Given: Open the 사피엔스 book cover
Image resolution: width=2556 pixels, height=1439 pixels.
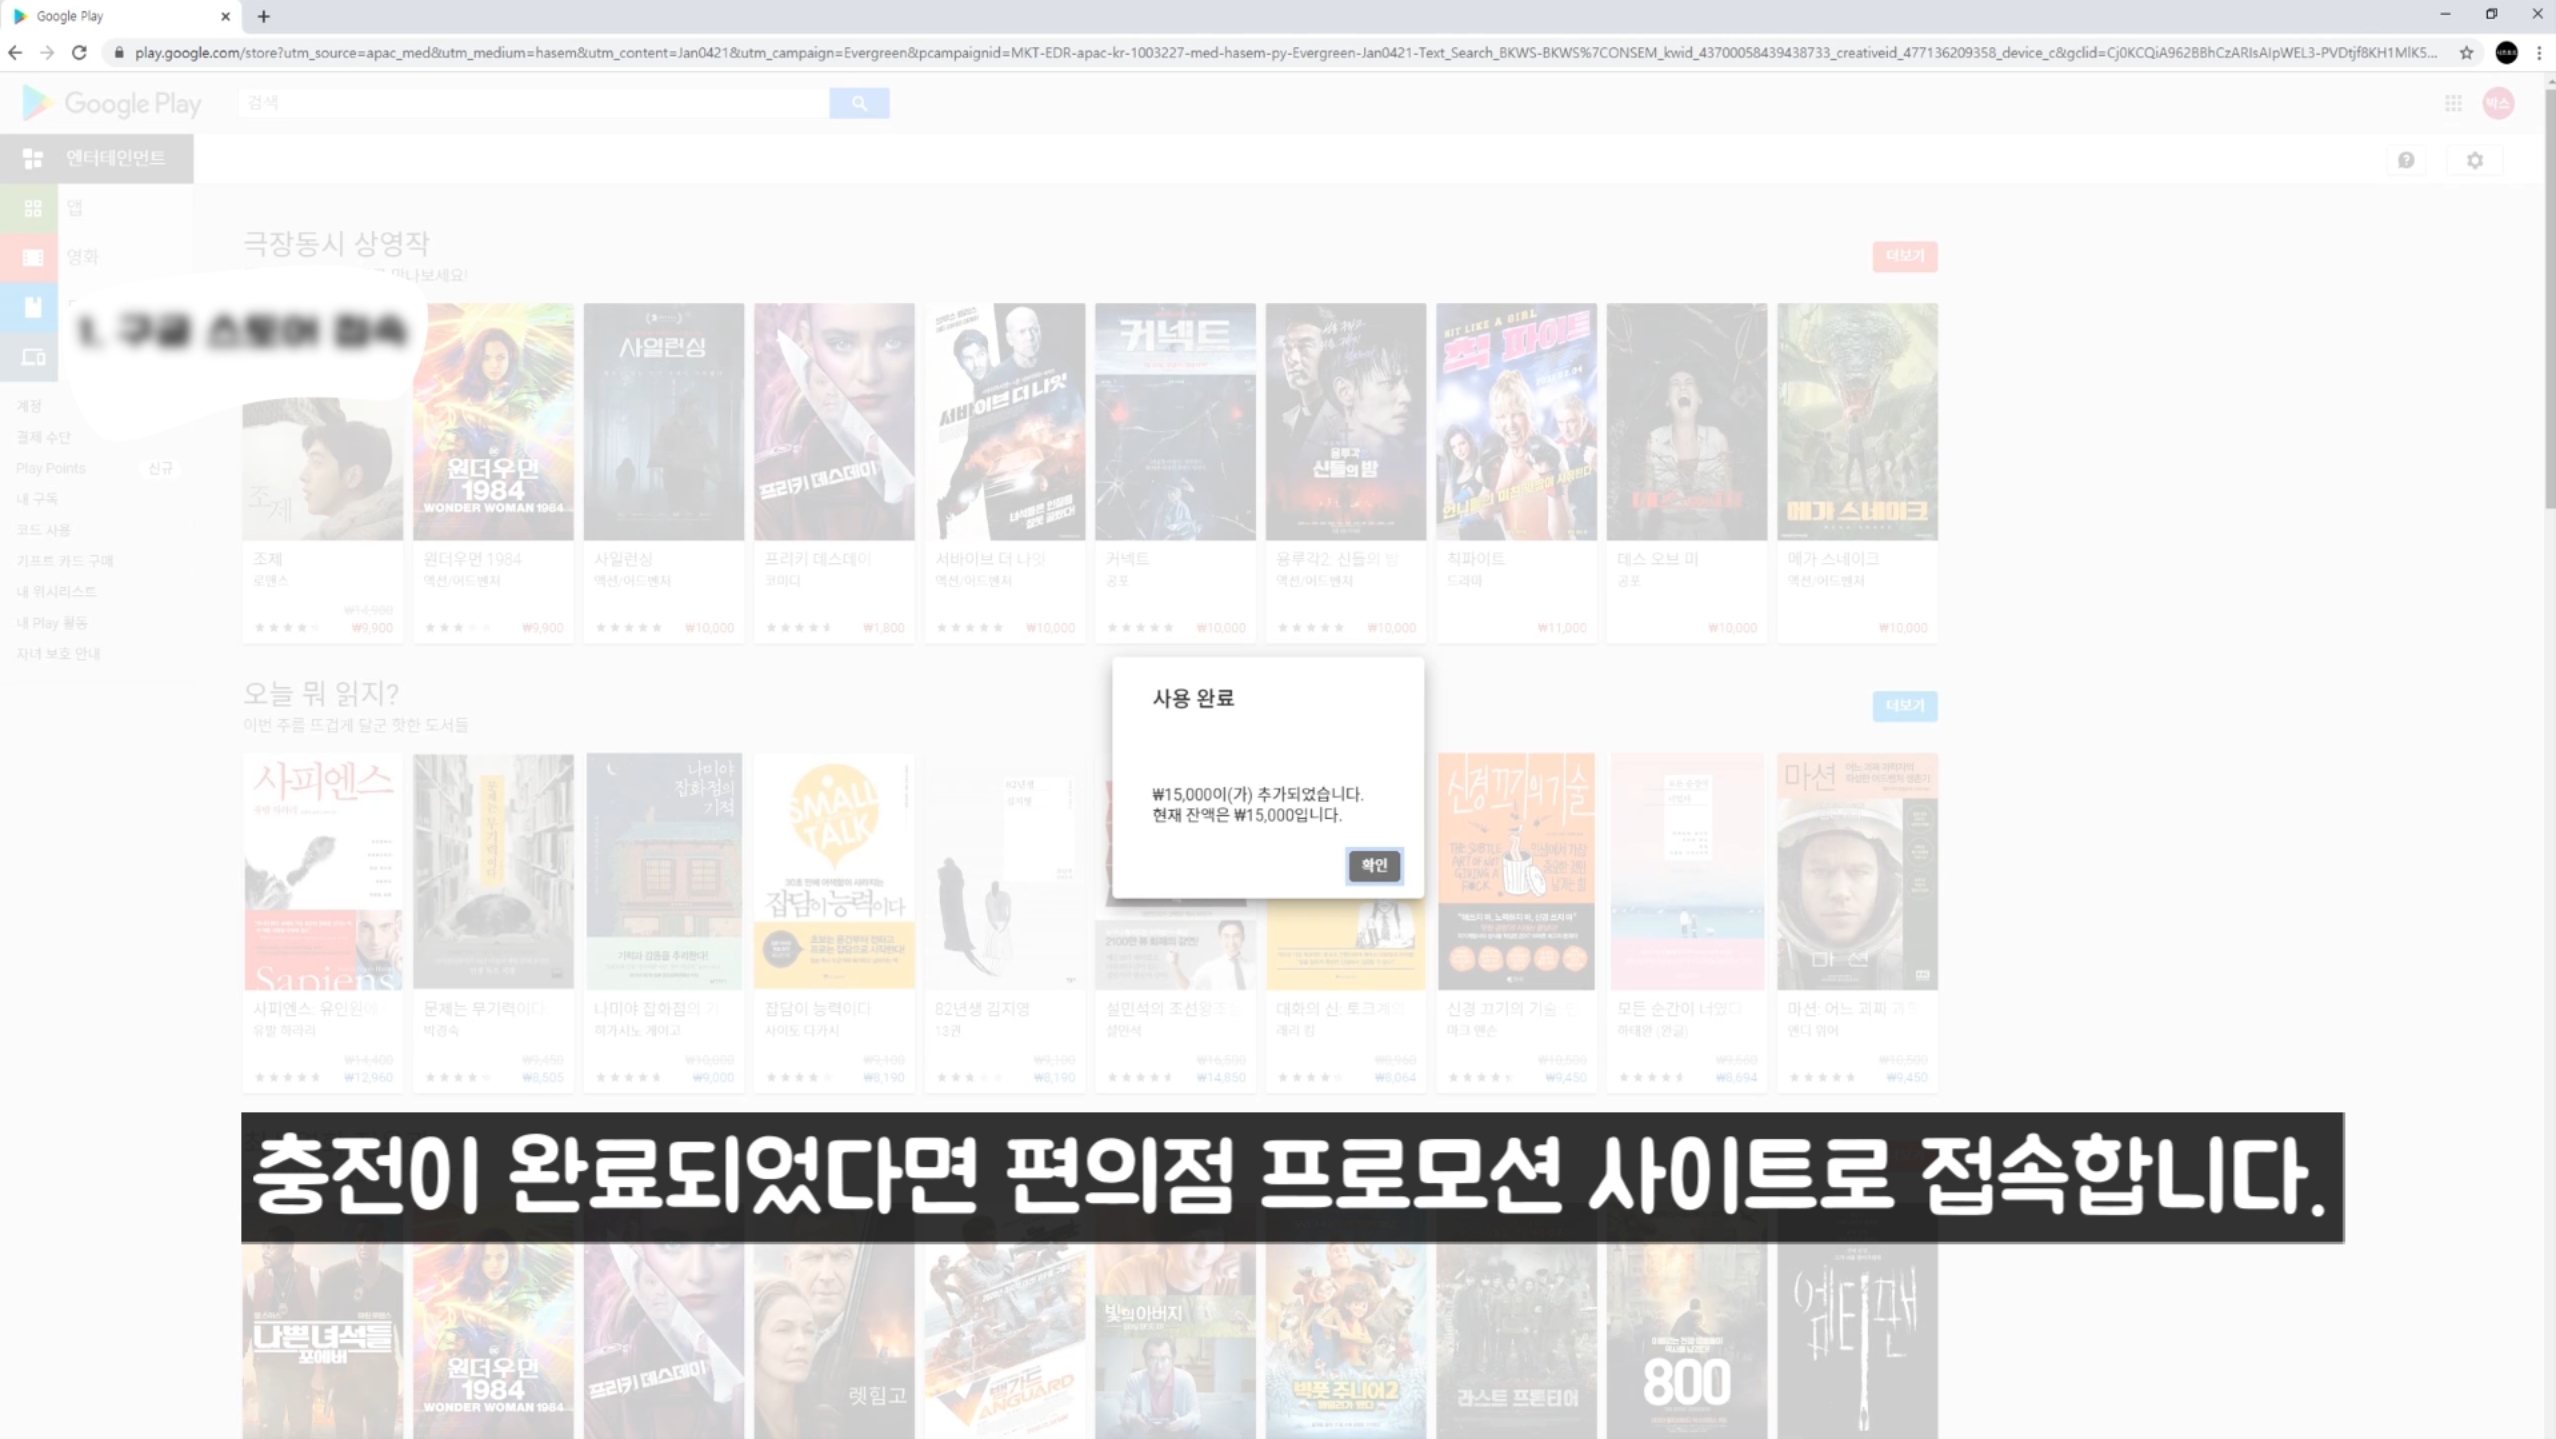Looking at the screenshot, I should tap(323, 871).
